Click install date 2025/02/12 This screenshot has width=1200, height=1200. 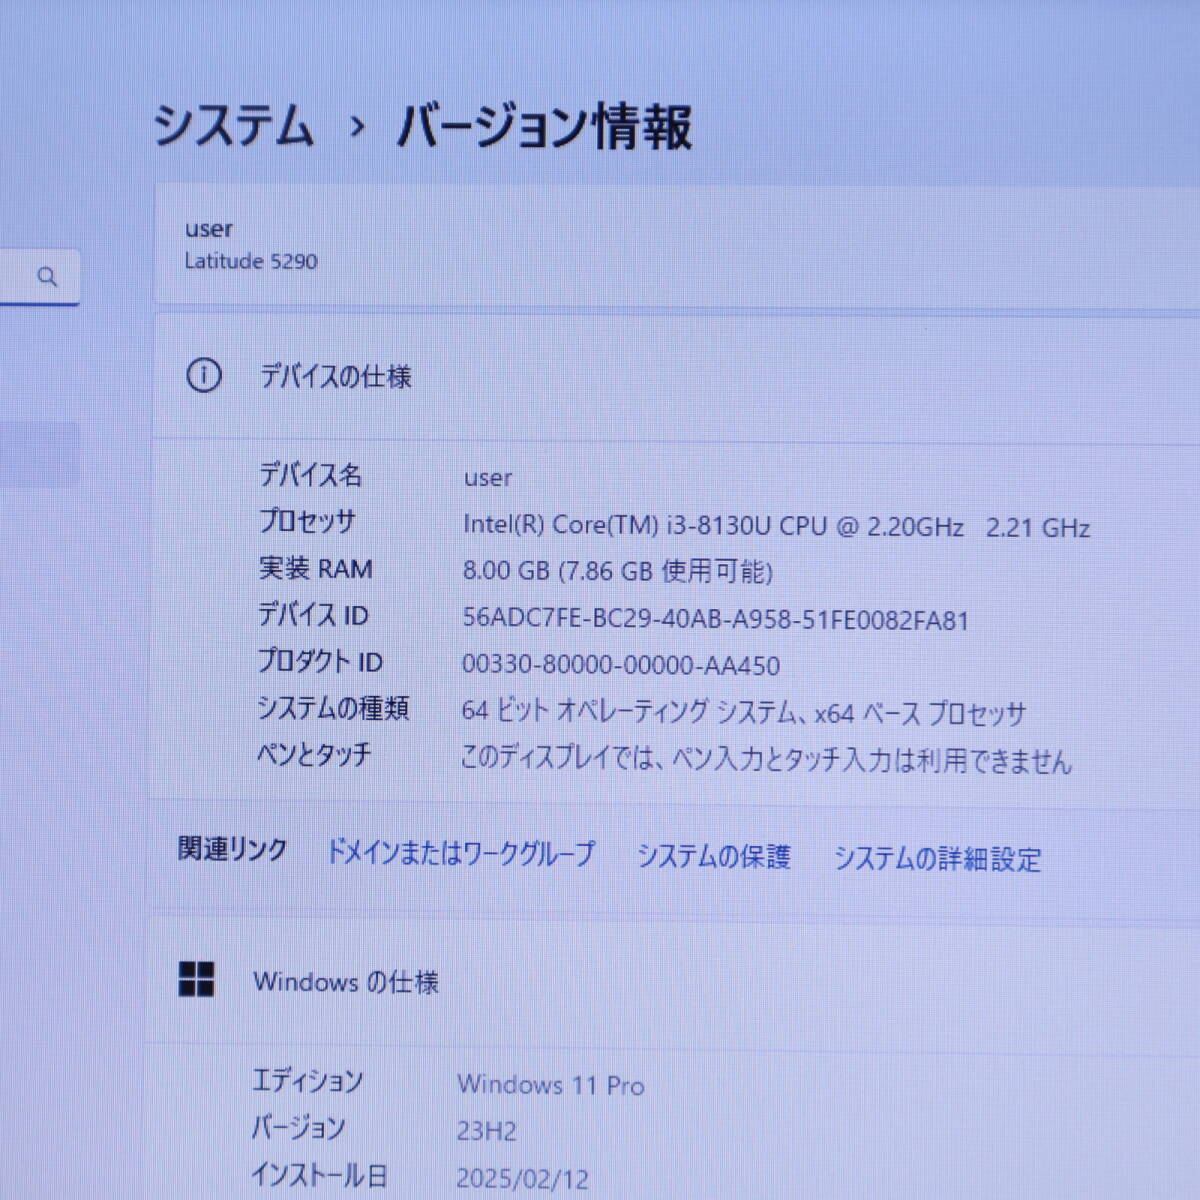pos(523,1179)
